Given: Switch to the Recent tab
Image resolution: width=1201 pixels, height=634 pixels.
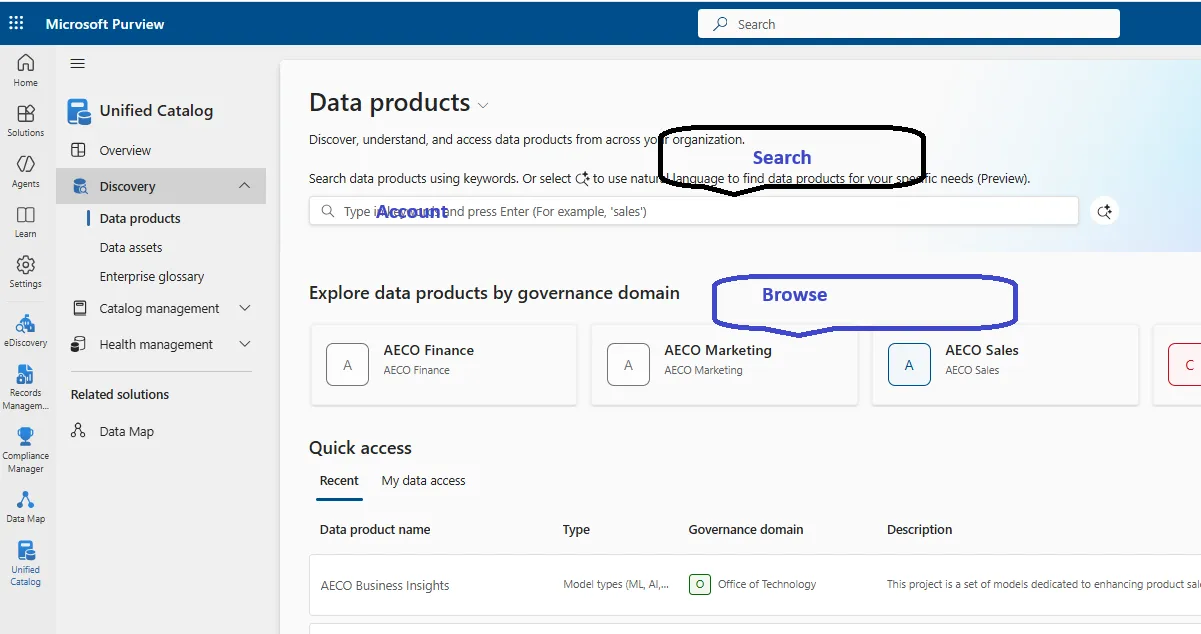Looking at the screenshot, I should 339,481.
